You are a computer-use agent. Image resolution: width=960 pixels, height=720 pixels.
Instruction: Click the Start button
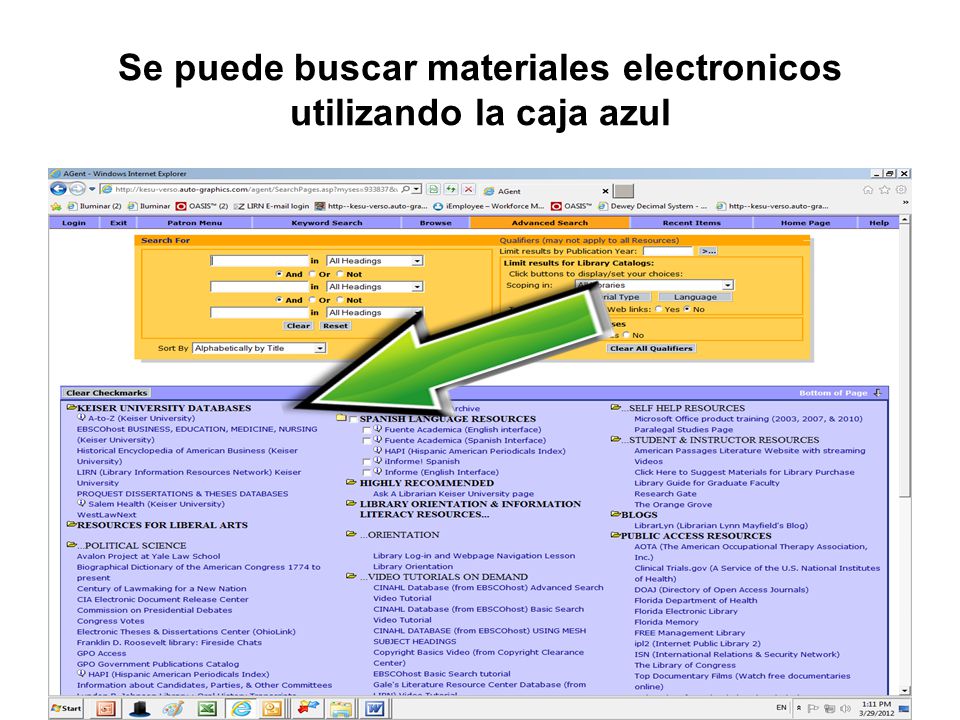(66, 708)
